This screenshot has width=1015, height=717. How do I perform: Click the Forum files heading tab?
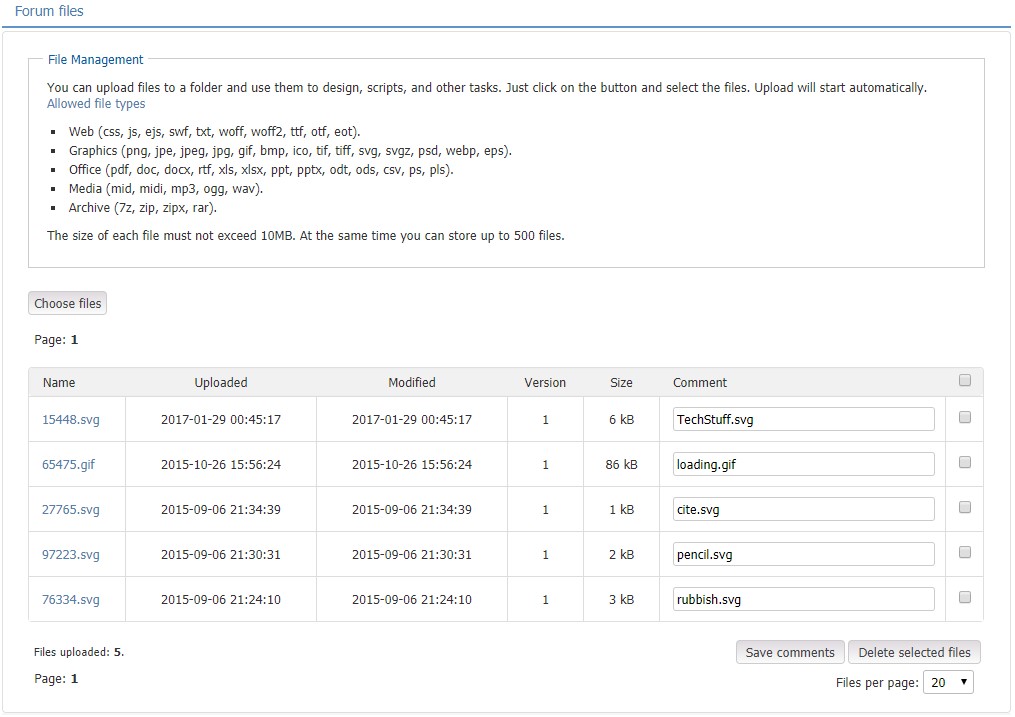[49, 12]
